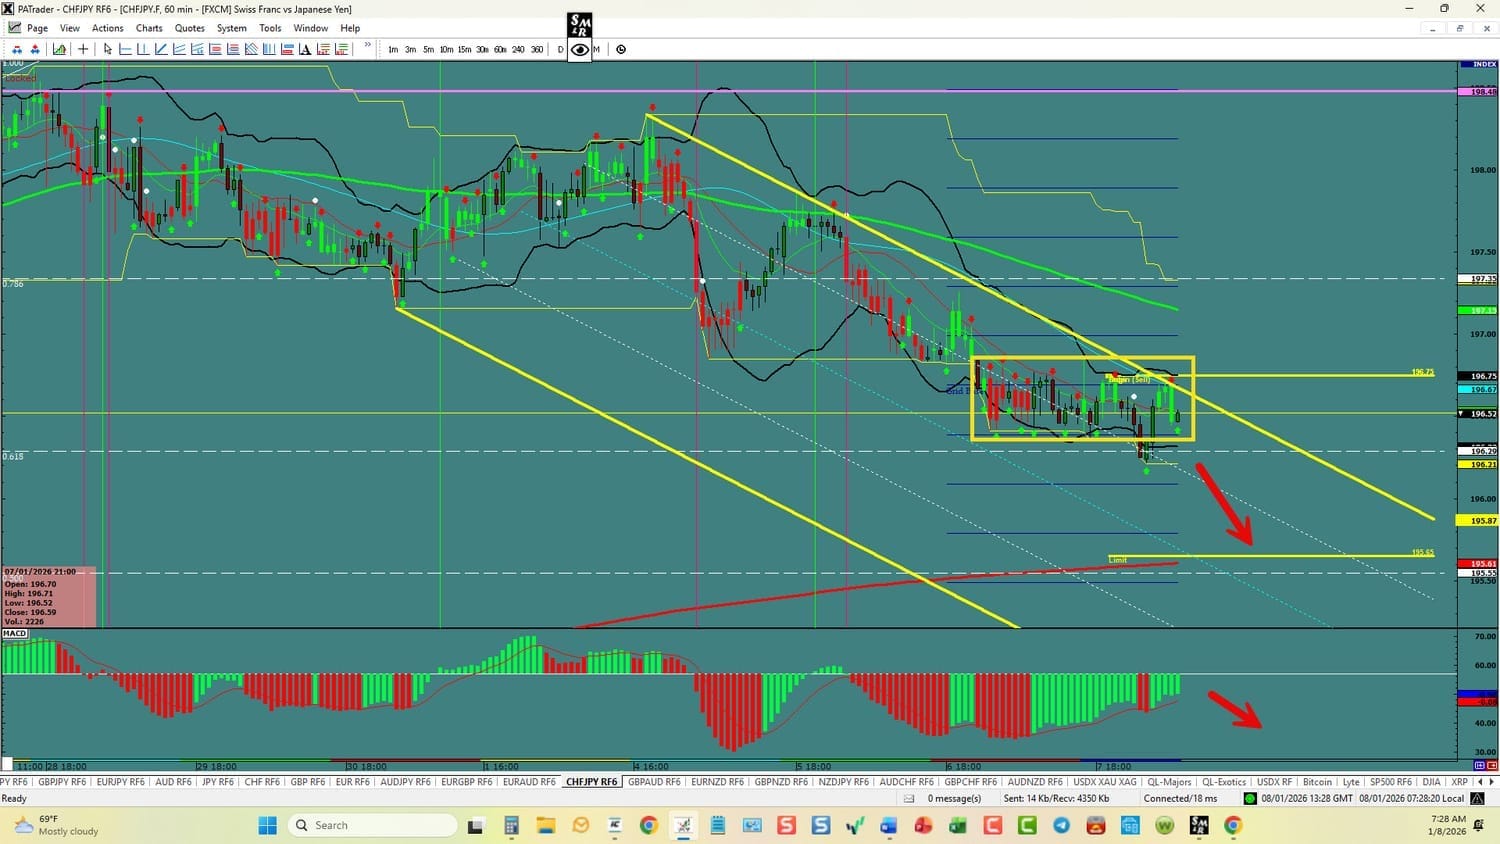Click the warning triangle icon in the status bar
Viewport: 1500px width, 844px height.
coord(1477,798)
